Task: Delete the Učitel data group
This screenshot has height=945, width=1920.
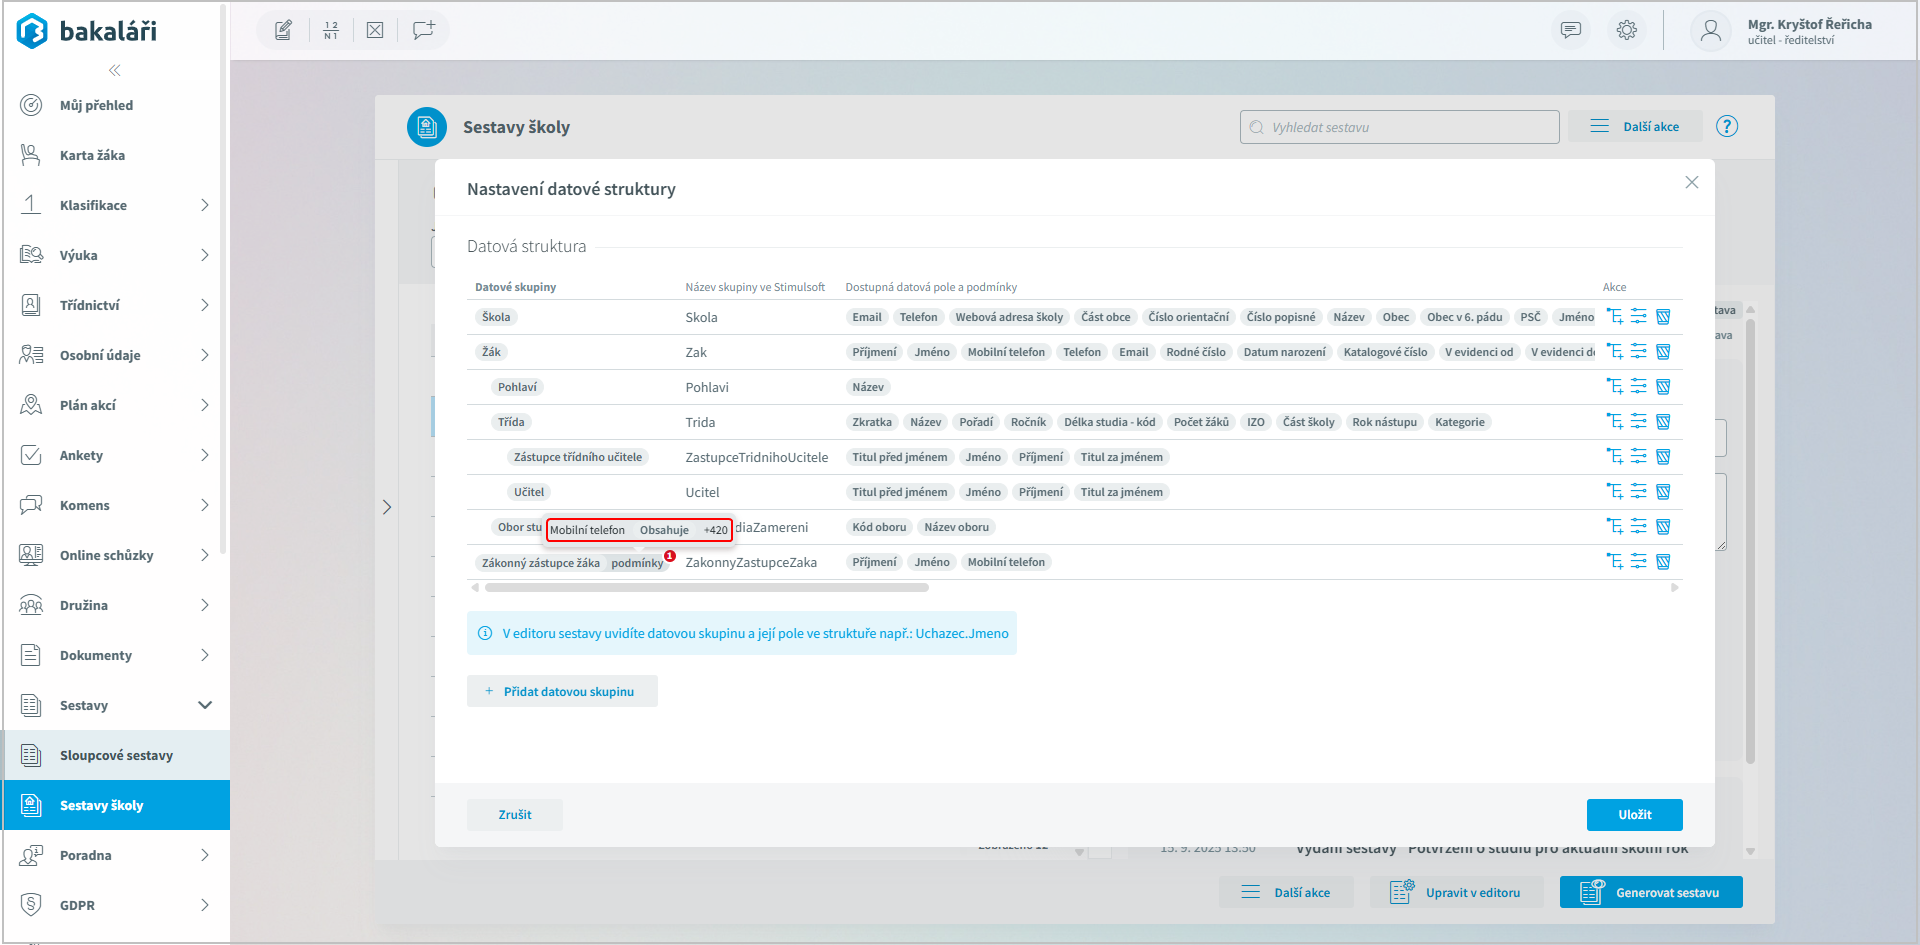Action: [x=1663, y=492]
